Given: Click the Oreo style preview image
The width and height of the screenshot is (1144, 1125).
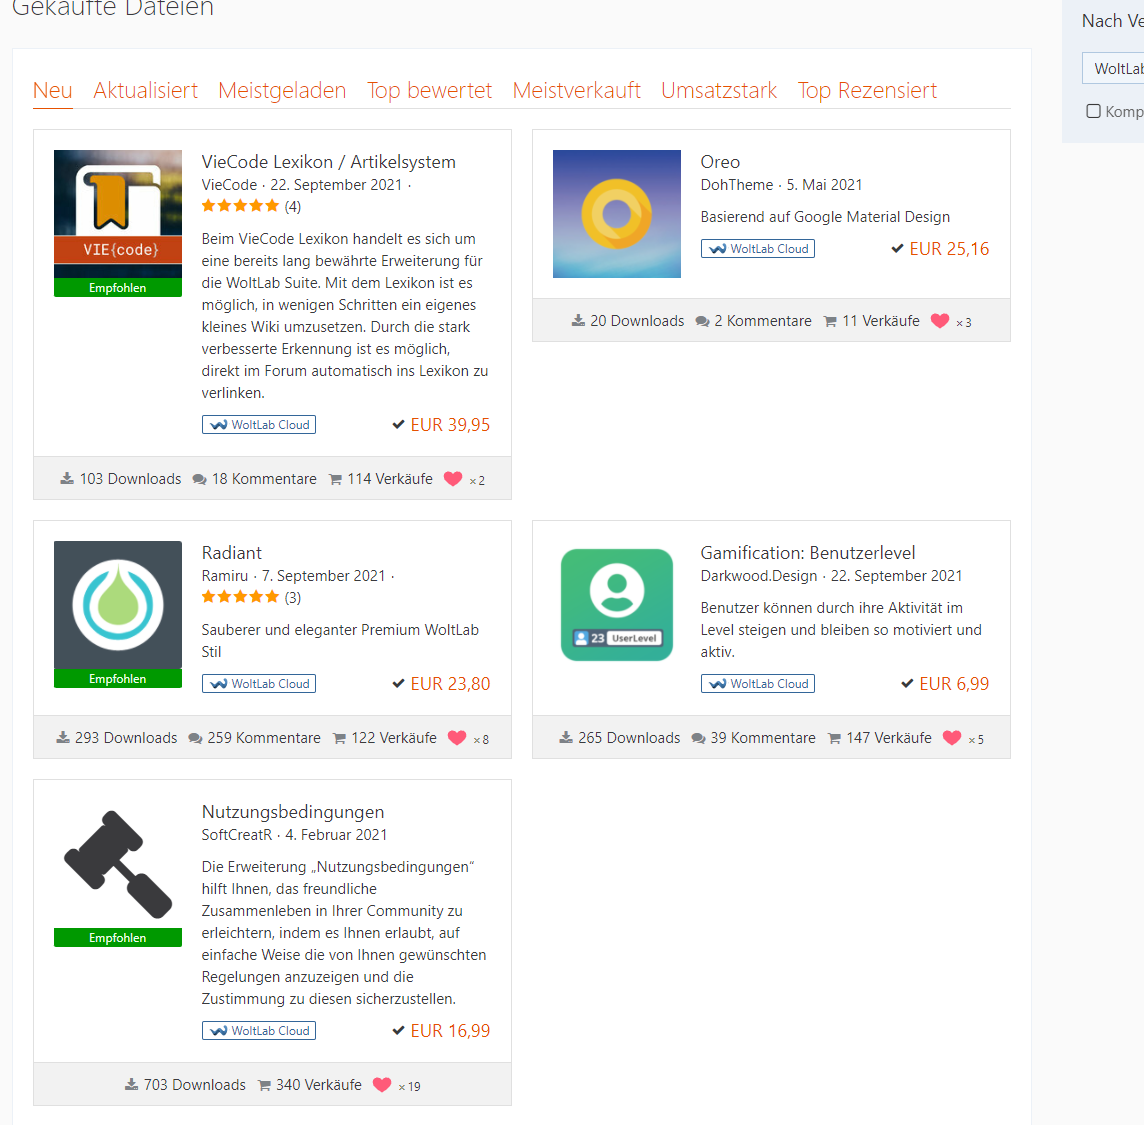Looking at the screenshot, I should click(617, 214).
